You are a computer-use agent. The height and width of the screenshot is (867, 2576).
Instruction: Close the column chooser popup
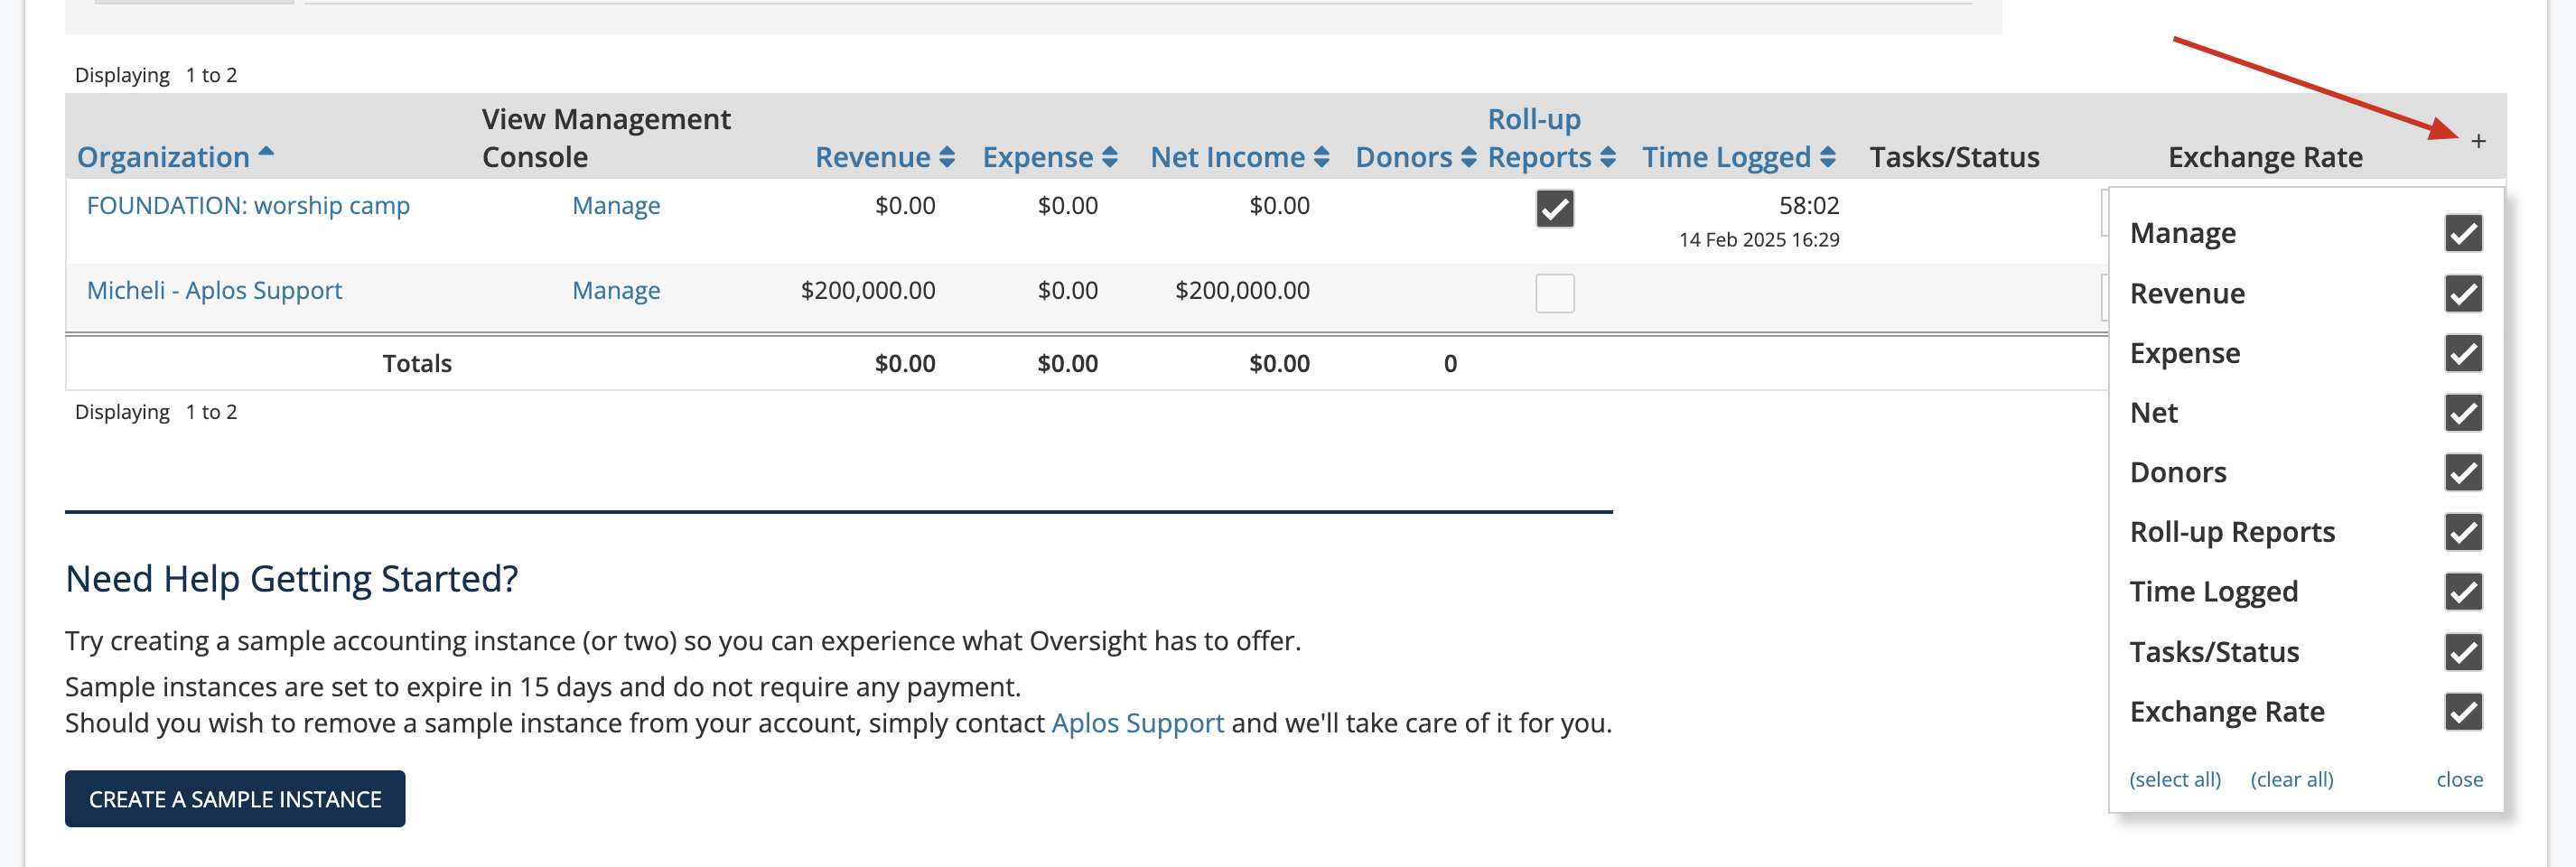pyautogui.click(x=2458, y=779)
